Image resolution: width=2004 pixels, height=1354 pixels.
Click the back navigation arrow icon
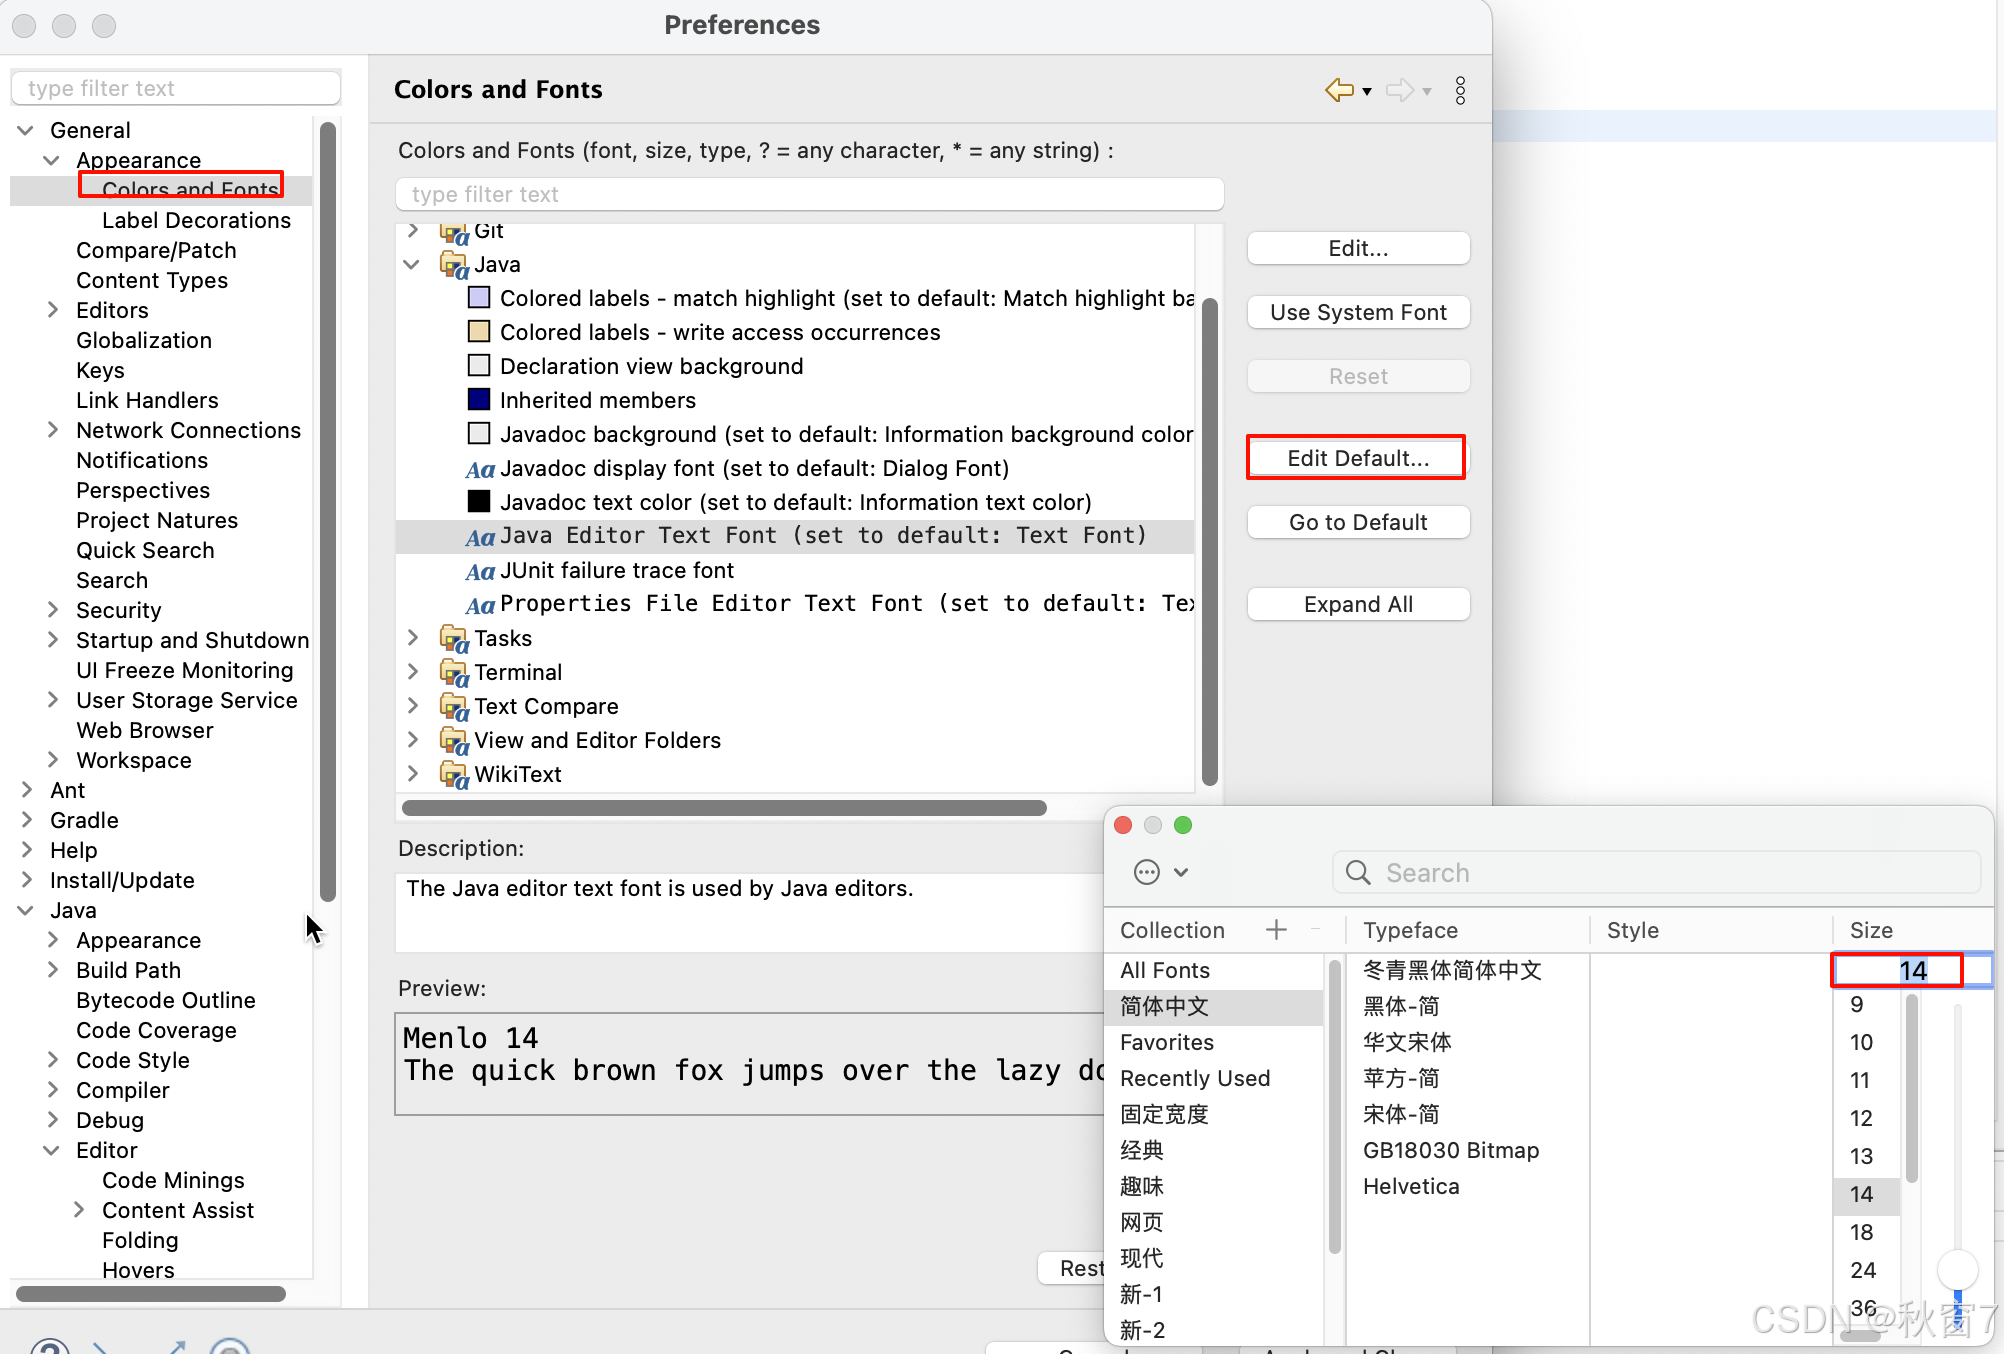pos(1338,90)
